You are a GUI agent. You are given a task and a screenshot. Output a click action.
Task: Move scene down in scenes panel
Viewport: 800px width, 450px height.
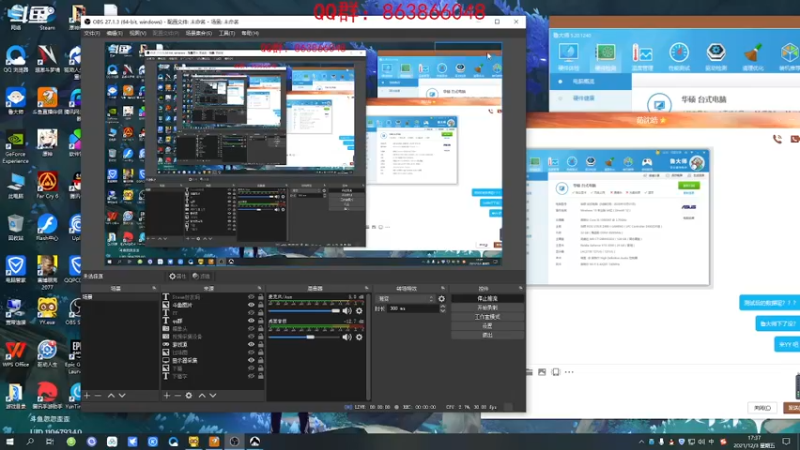click(x=122, y=395)
